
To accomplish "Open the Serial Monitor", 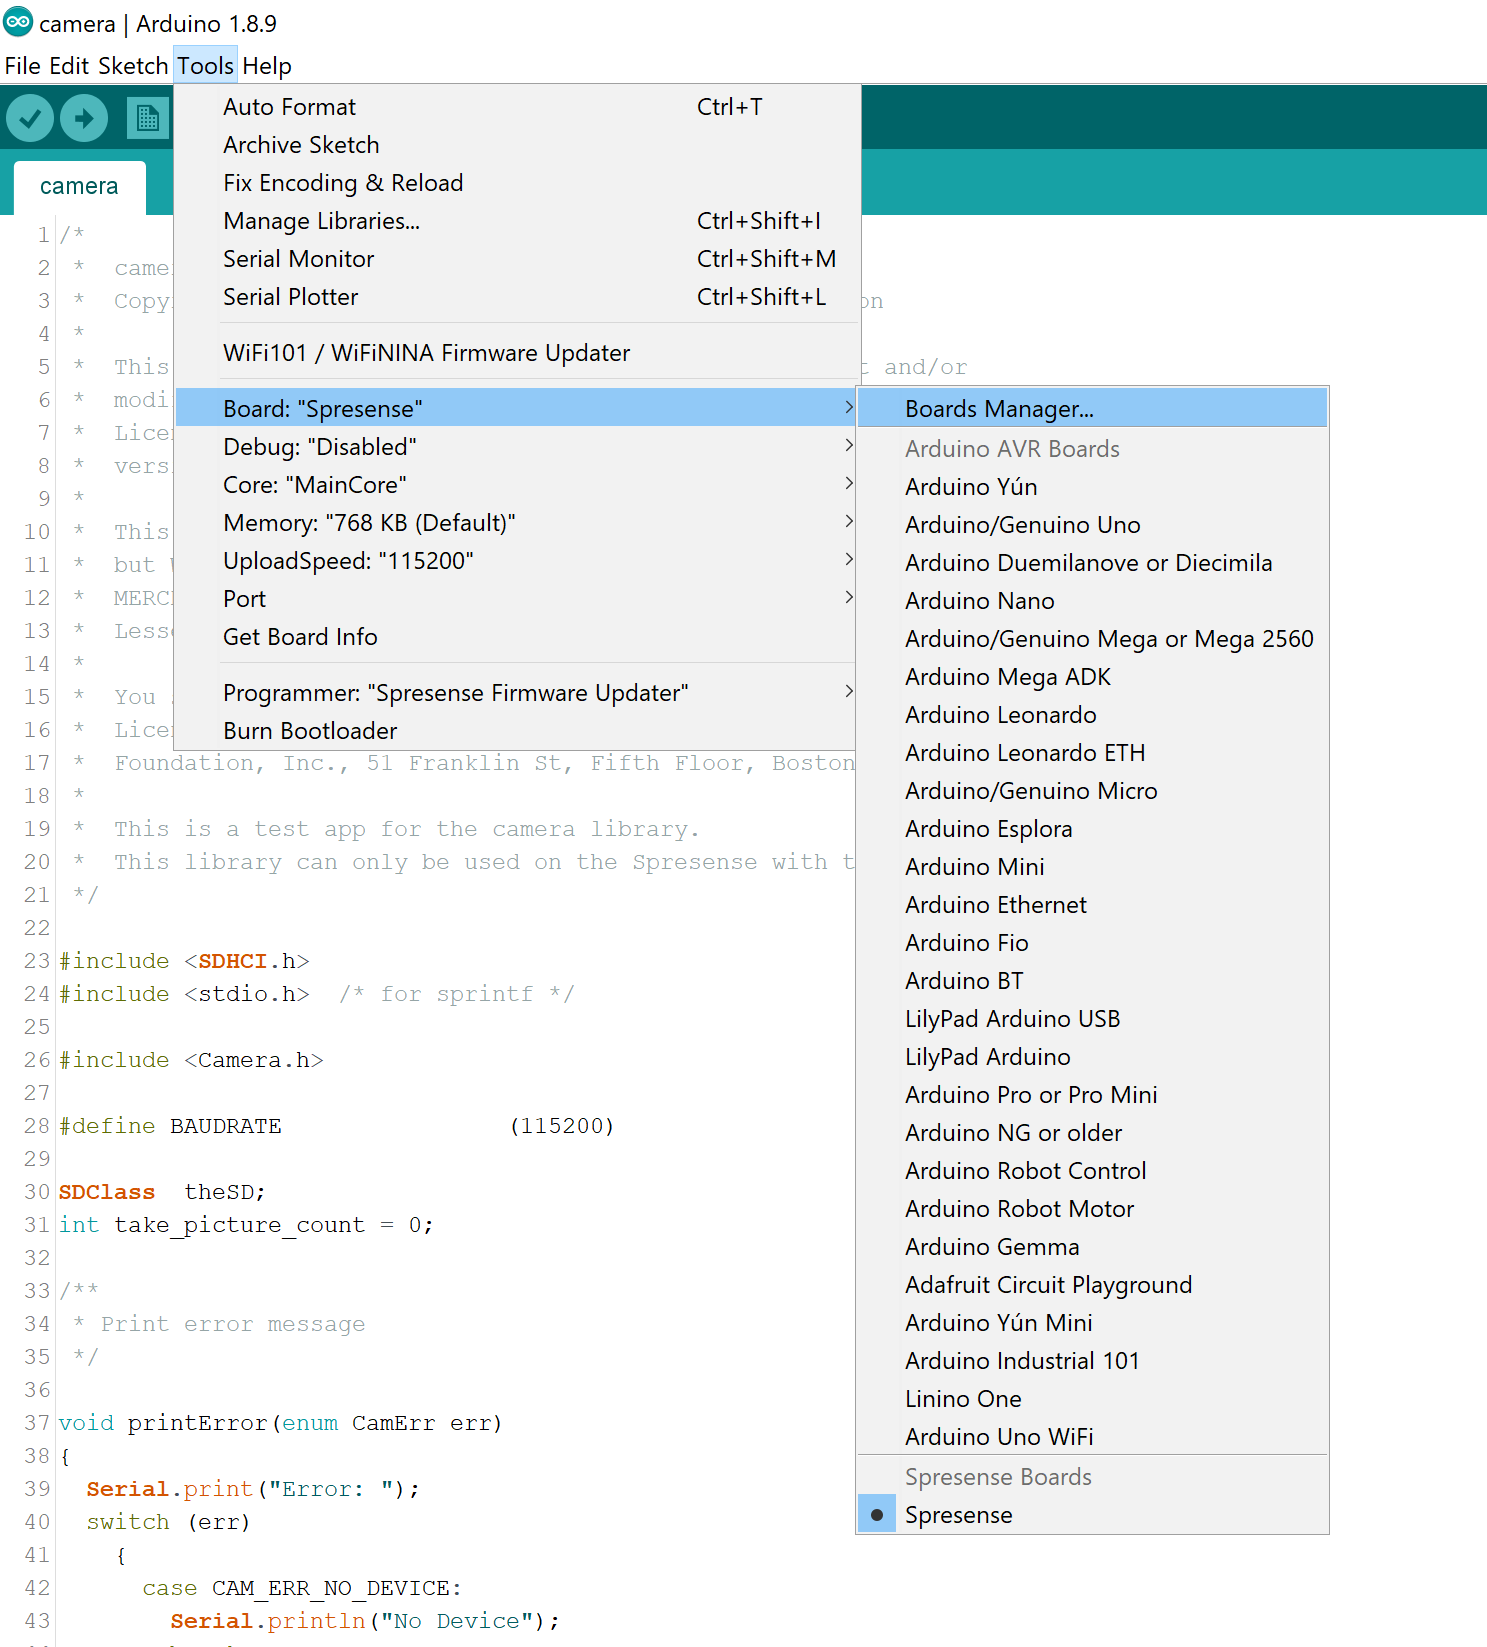I will tap(516, 258).
